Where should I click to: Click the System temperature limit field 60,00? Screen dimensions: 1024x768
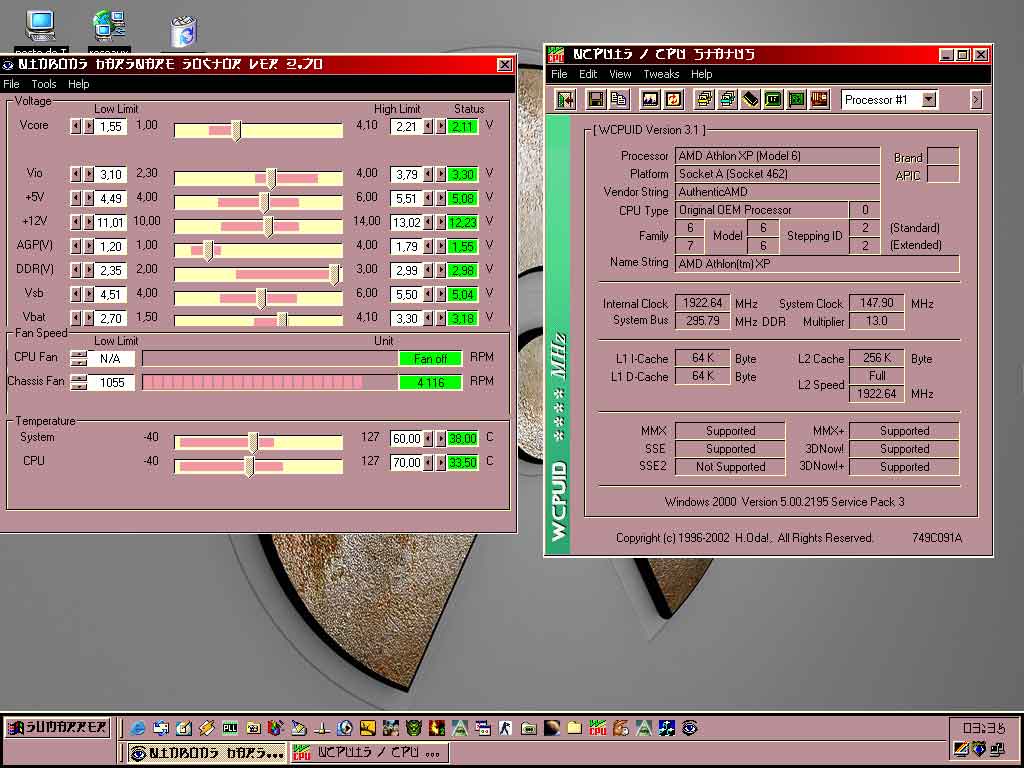406,438
